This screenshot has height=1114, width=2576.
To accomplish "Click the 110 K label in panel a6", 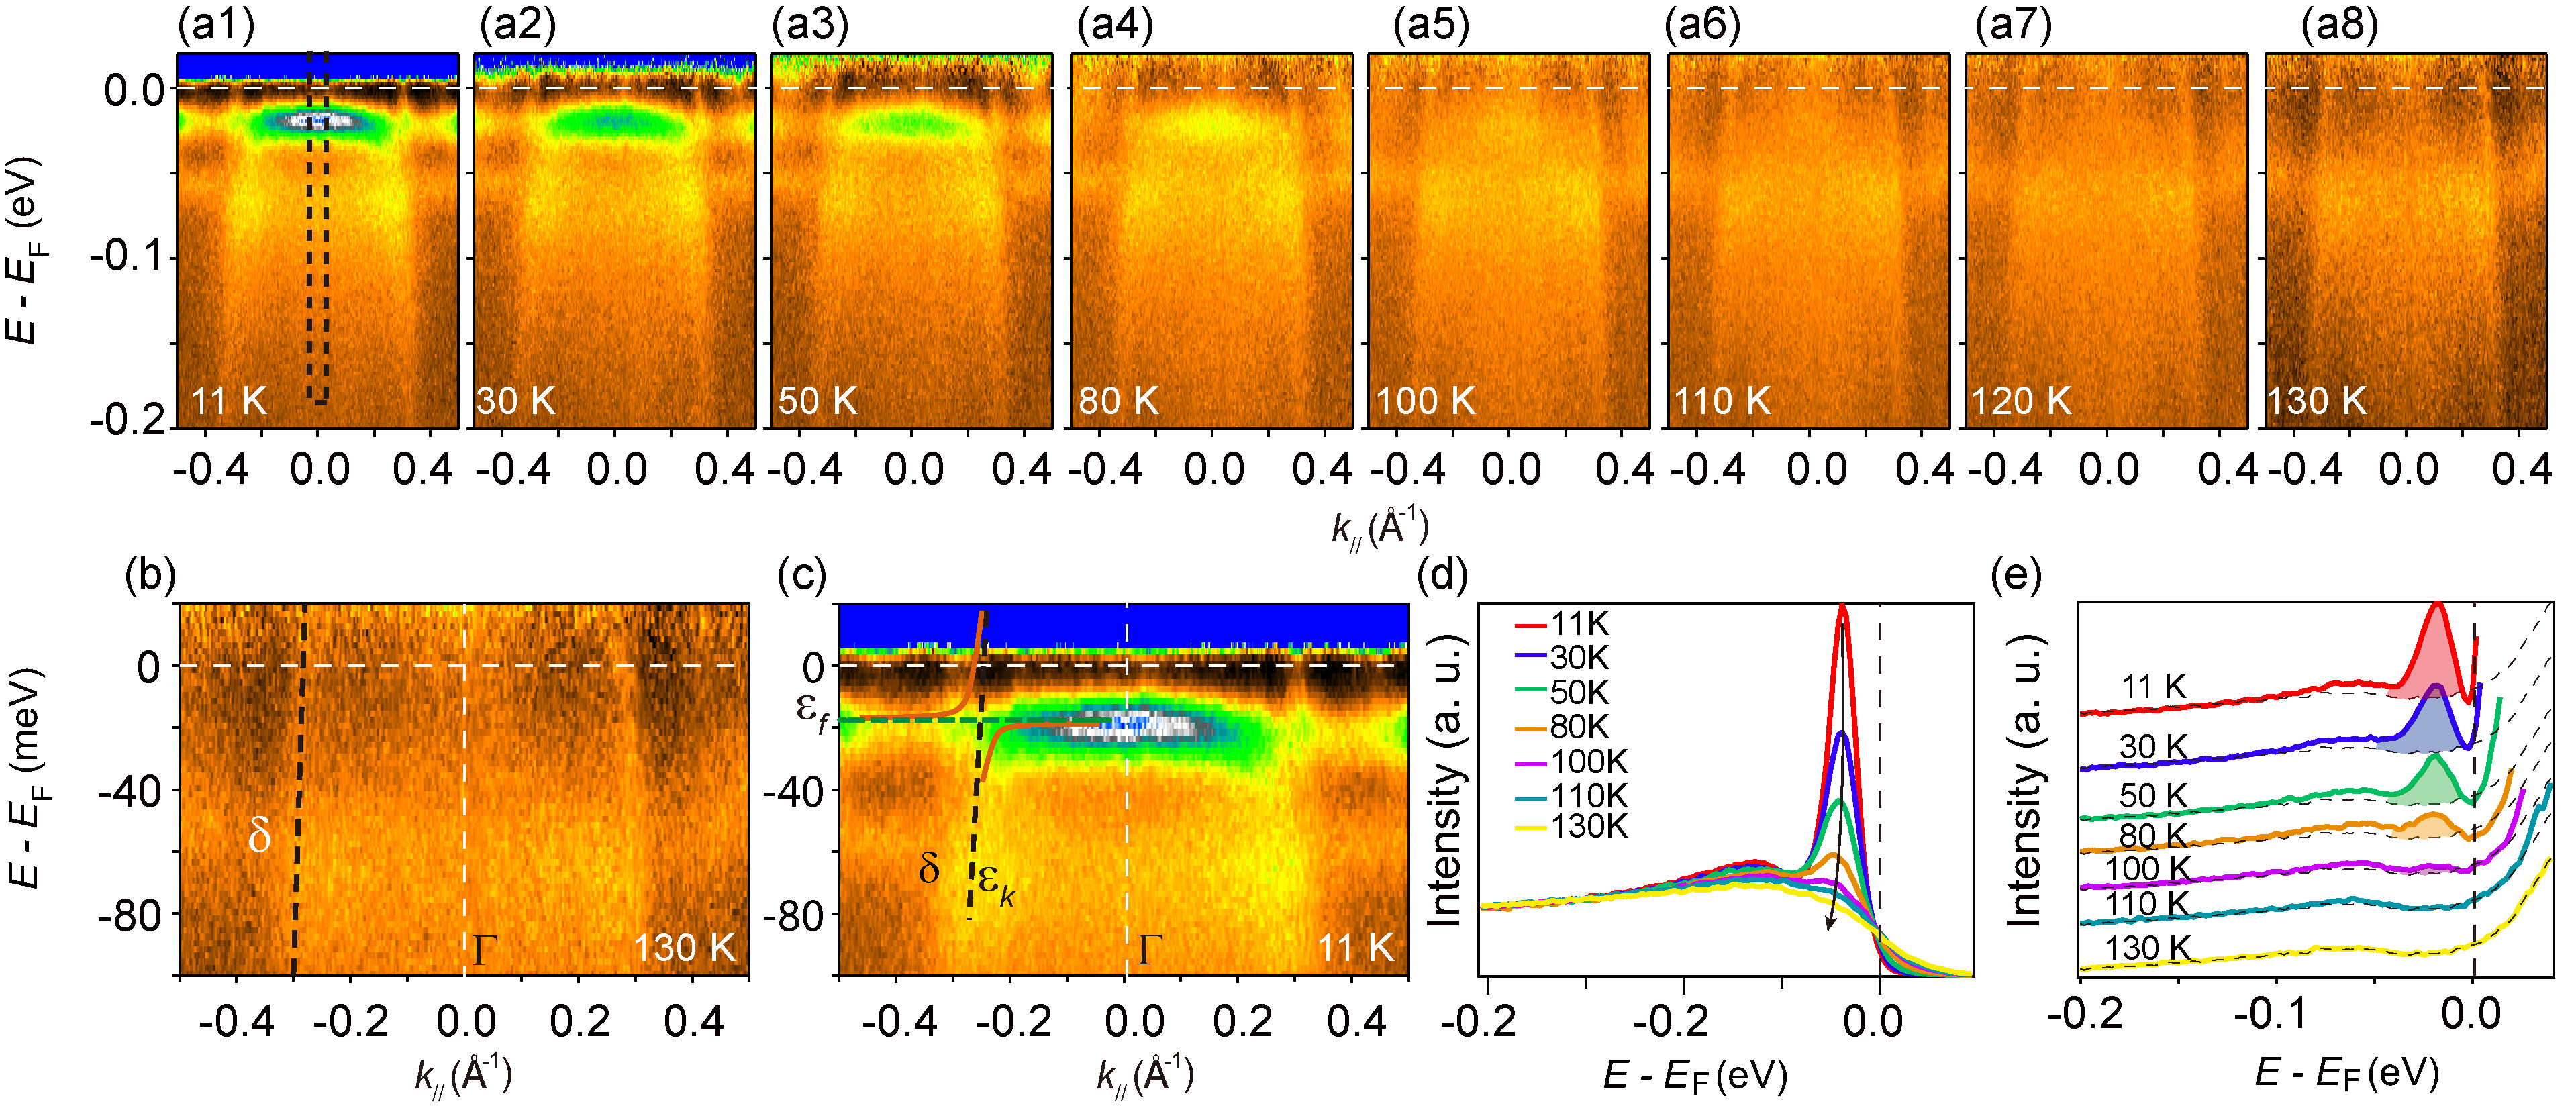I will coord(1722,401).
